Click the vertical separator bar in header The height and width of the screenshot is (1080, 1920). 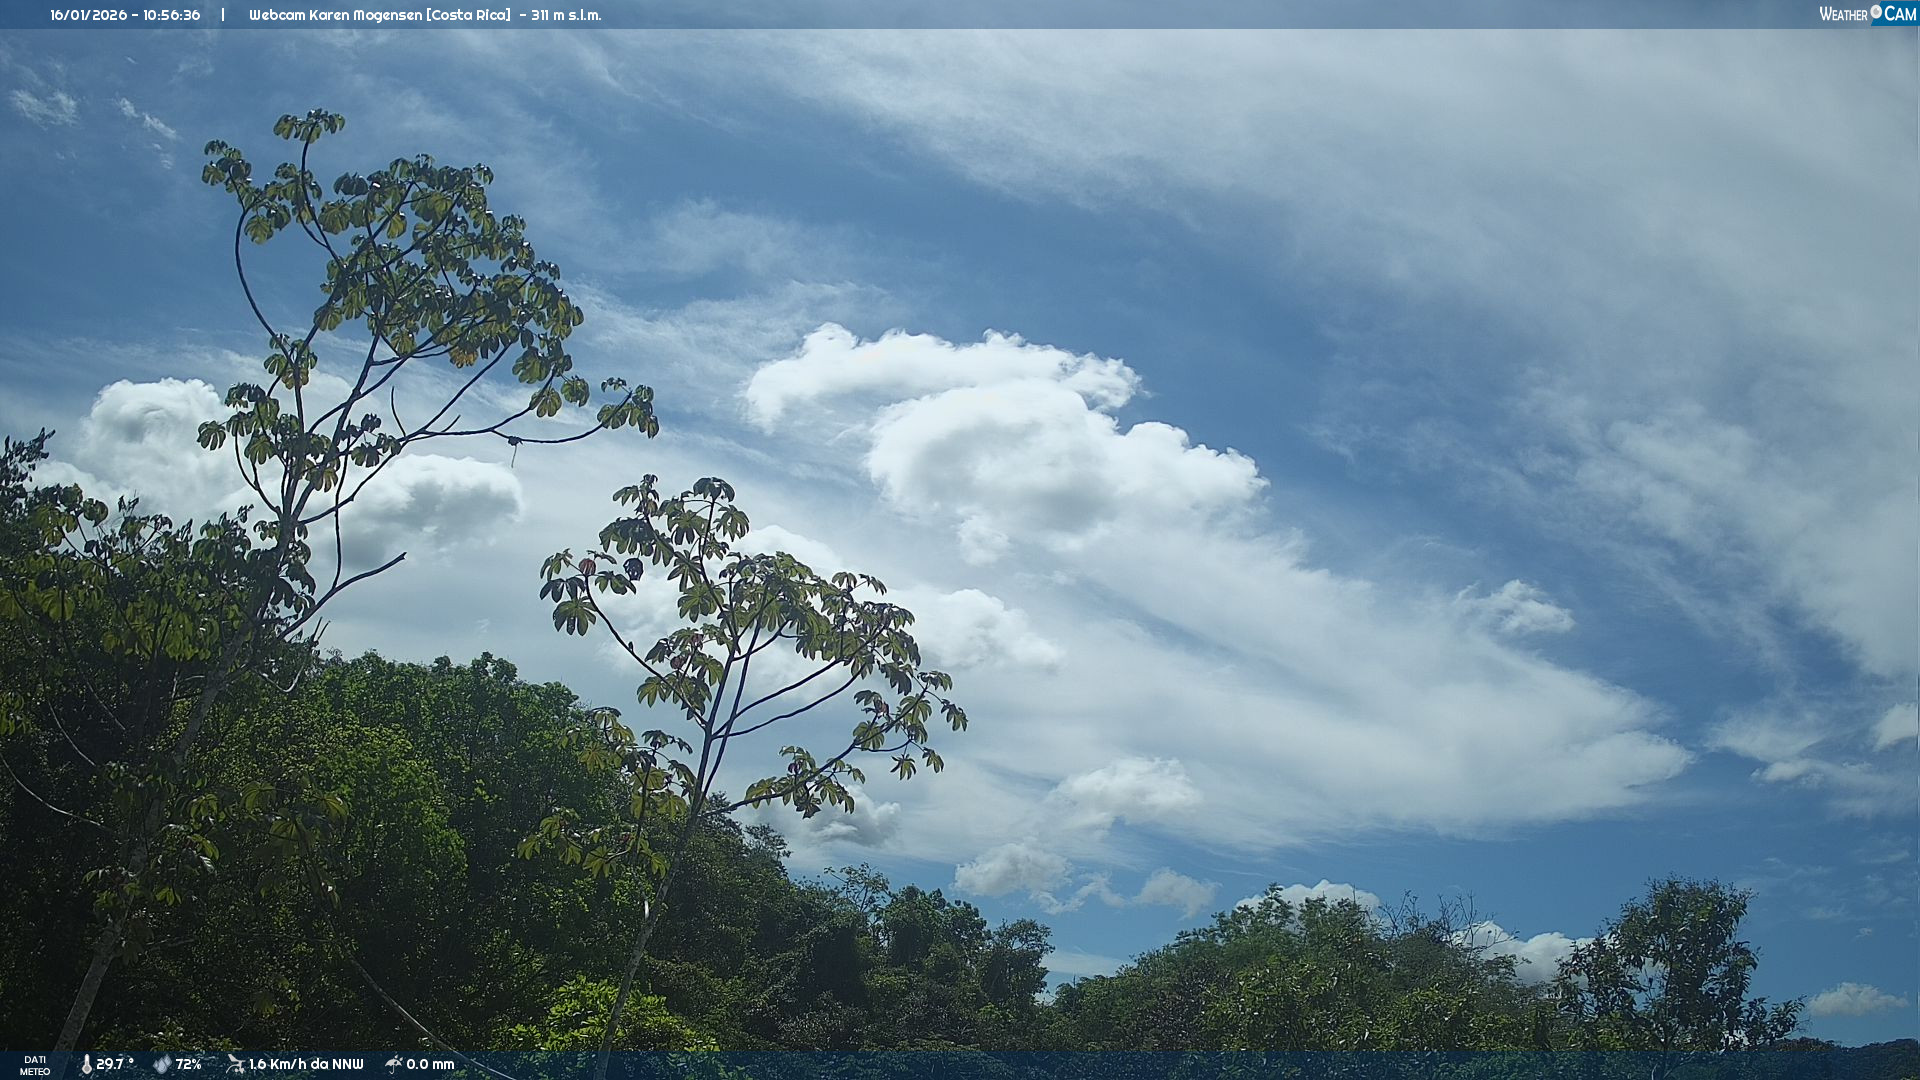pyautogui.click(x=223, y=15)
